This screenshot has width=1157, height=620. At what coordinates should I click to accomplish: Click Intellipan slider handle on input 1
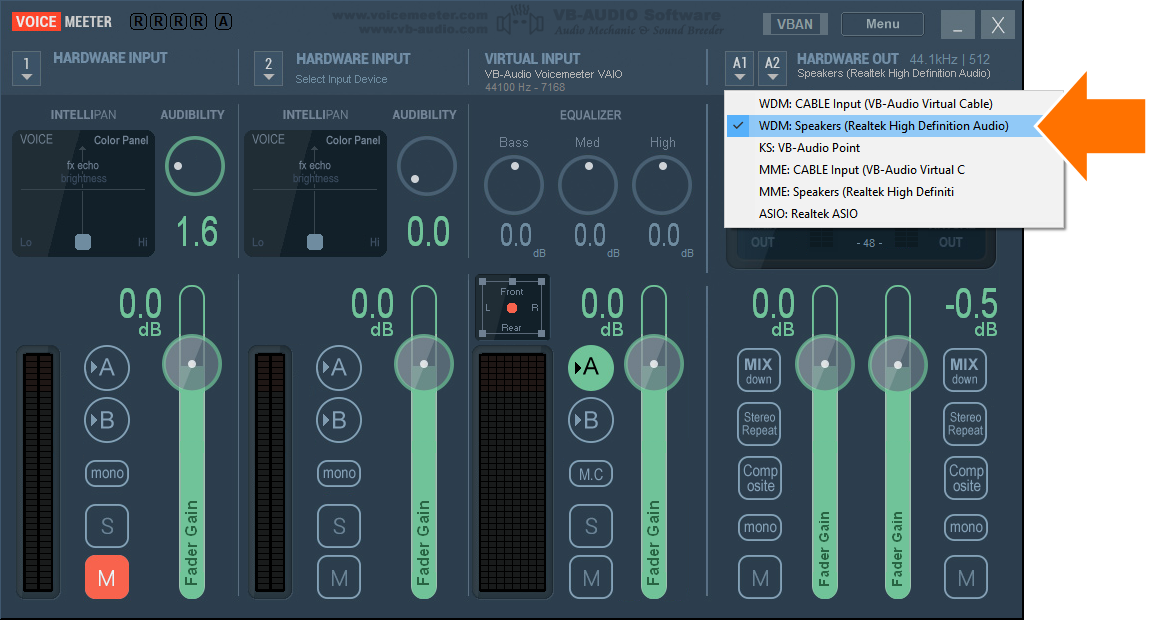pyautogui.click(x=83, y=241)
